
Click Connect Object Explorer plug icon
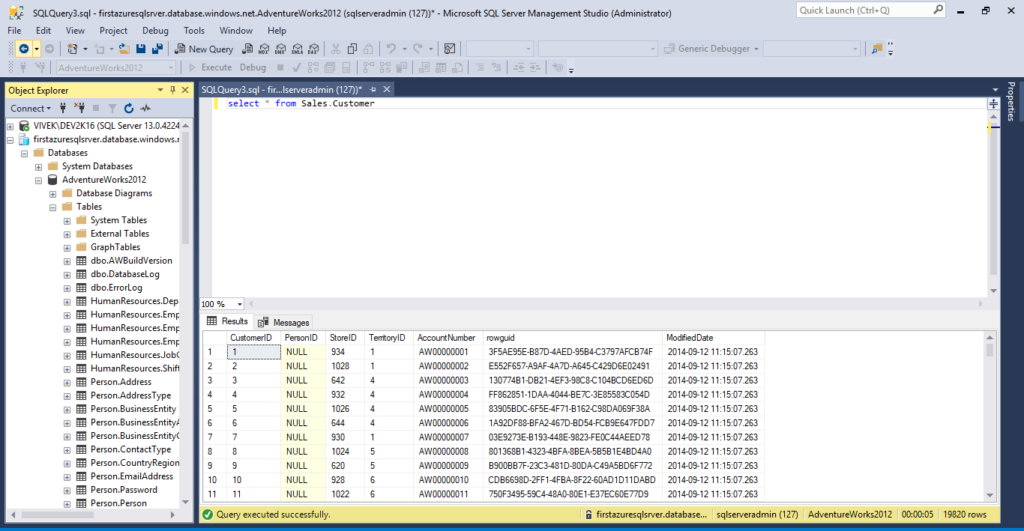pyautogui.click(x=63, y=108)
